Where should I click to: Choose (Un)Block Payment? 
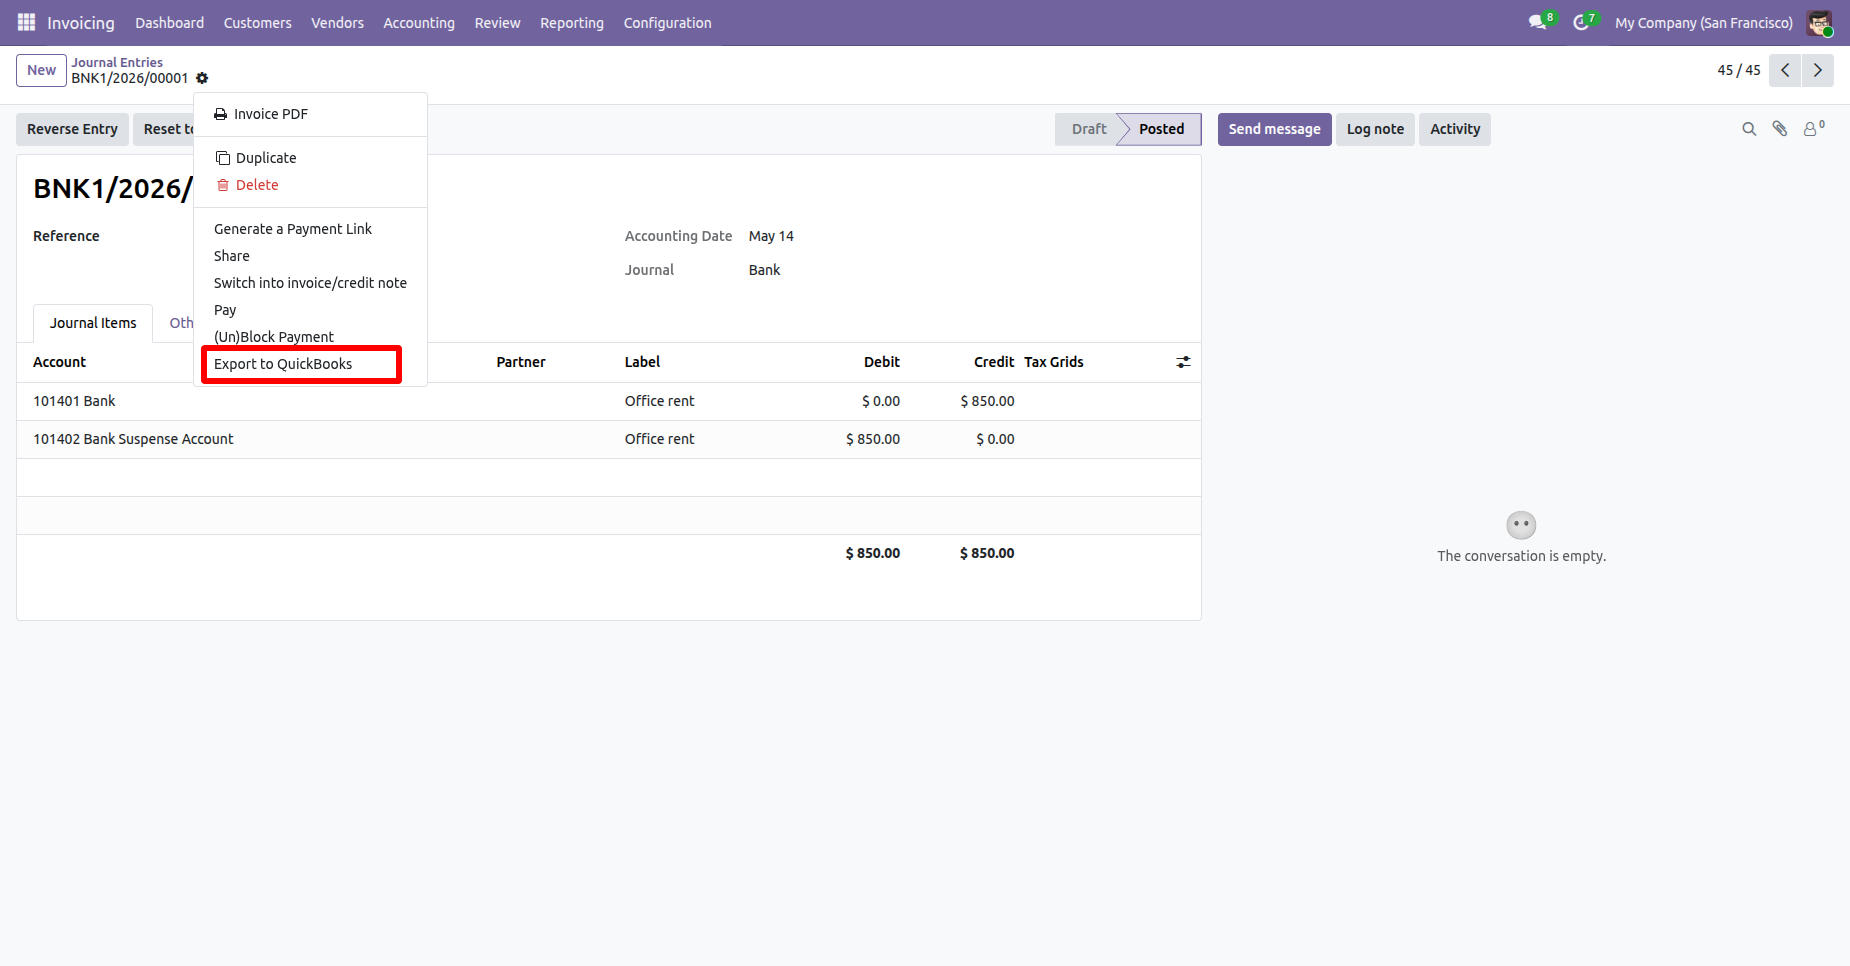pos(310,337)
